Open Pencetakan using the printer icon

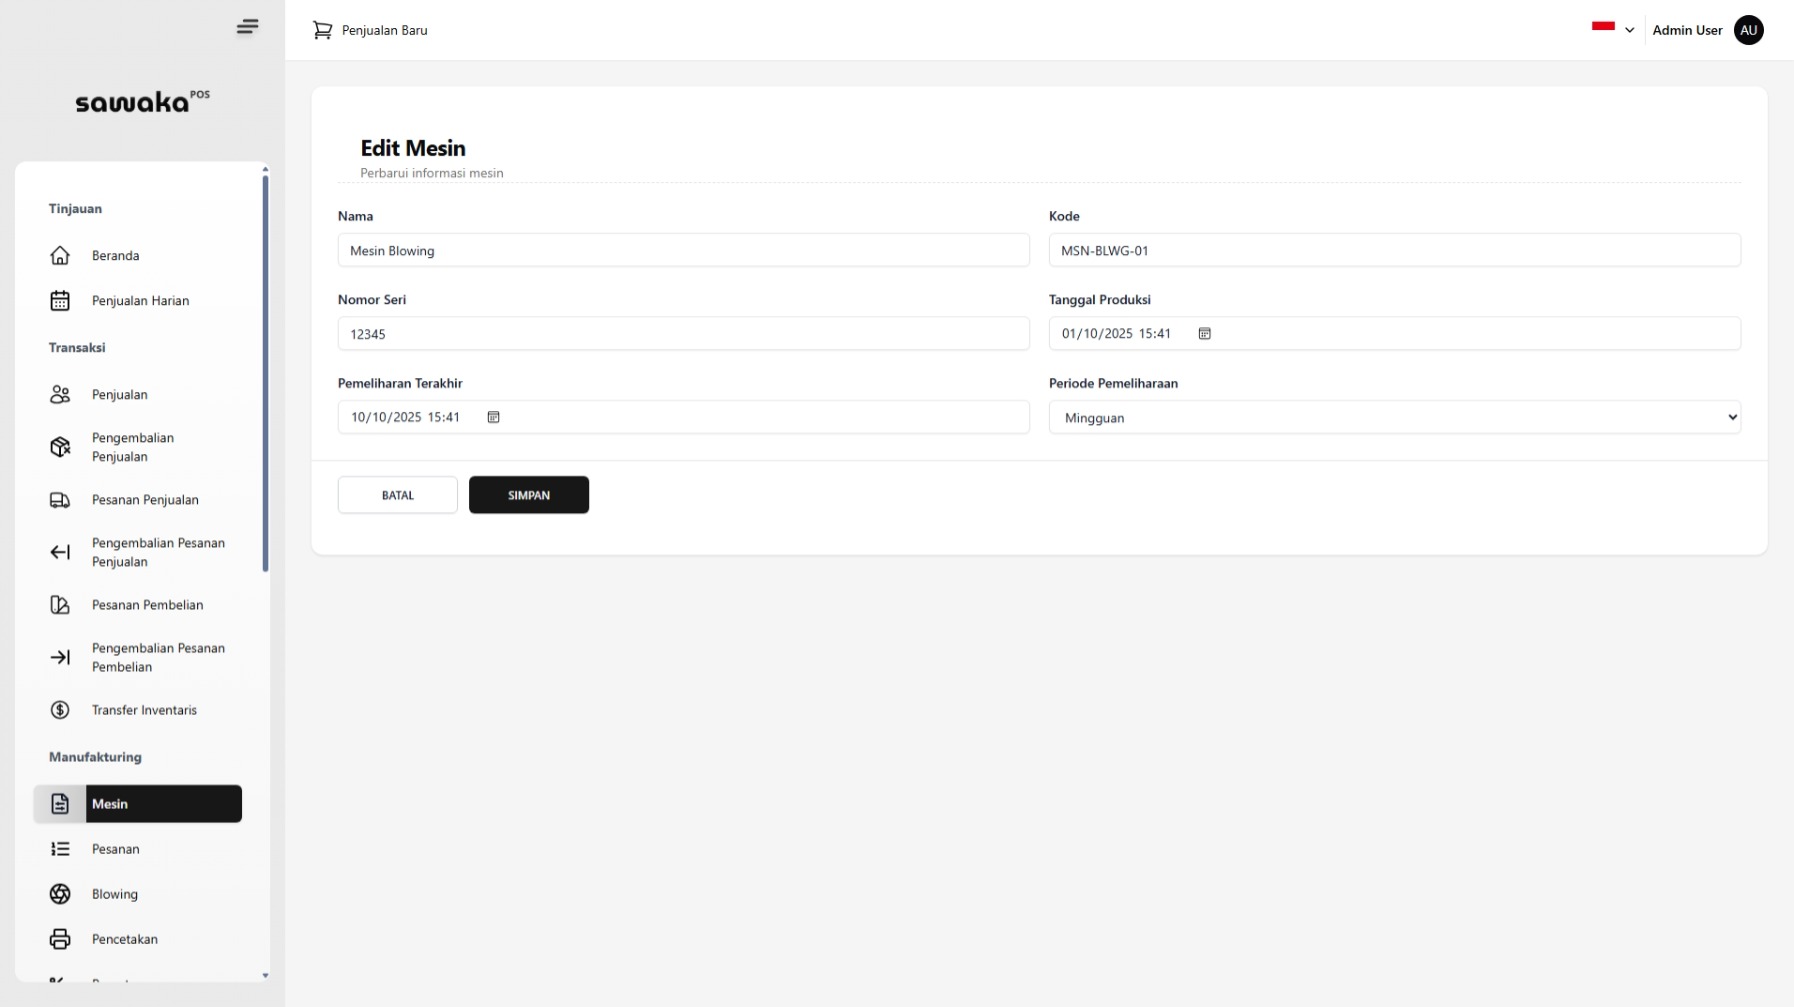click(60, 939)
